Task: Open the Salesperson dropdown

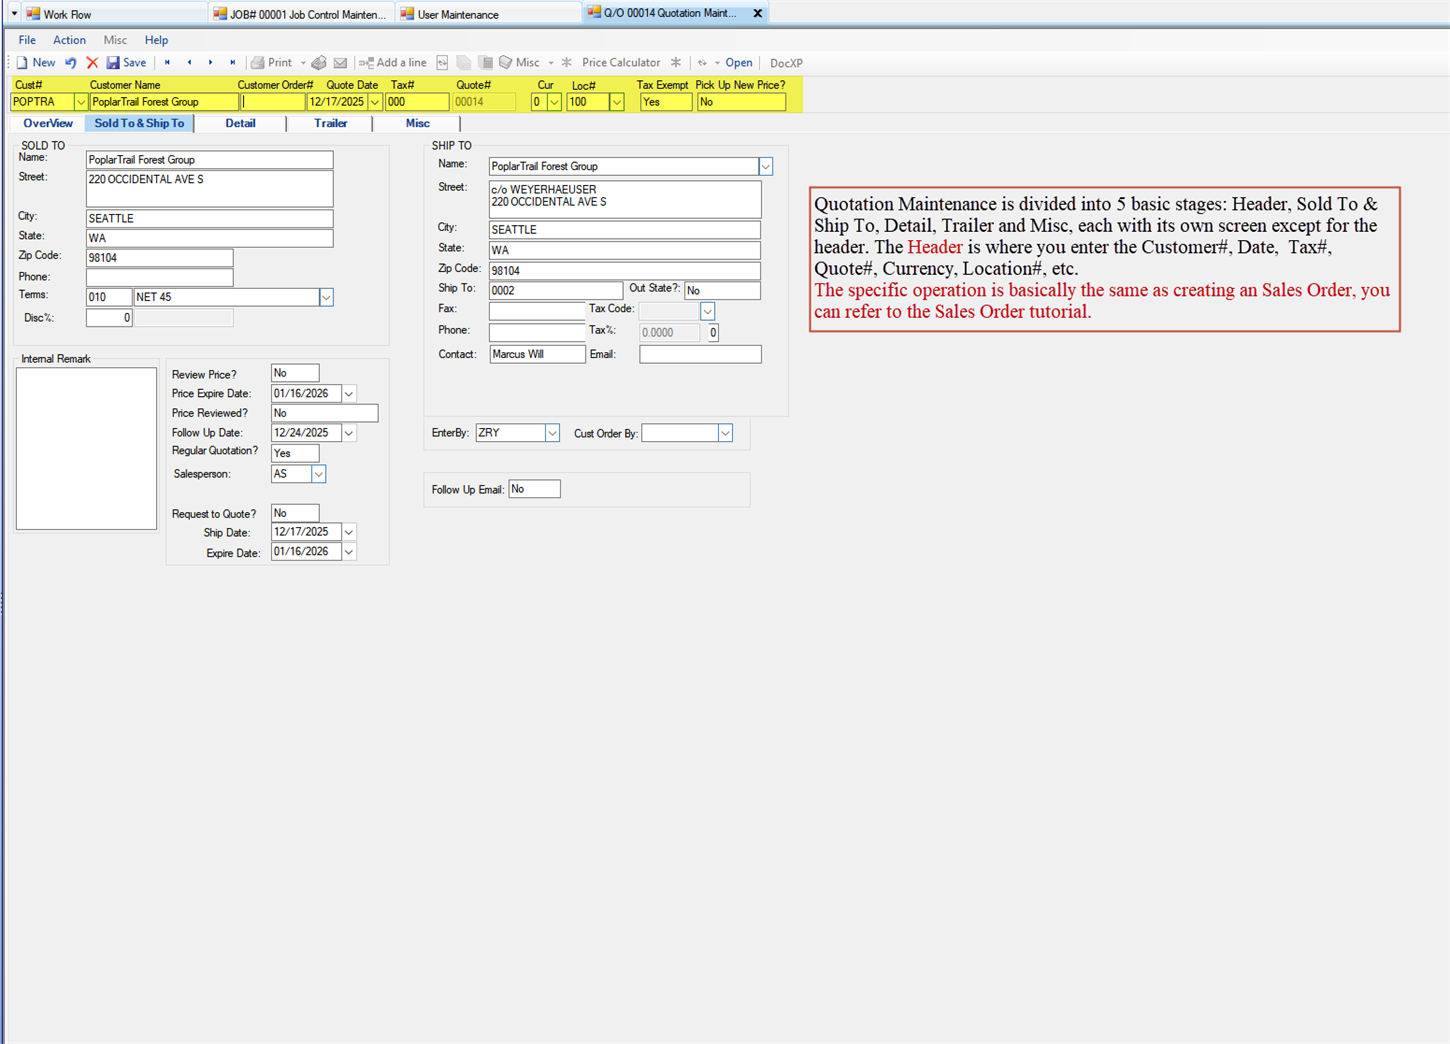Action: (318, 473)
